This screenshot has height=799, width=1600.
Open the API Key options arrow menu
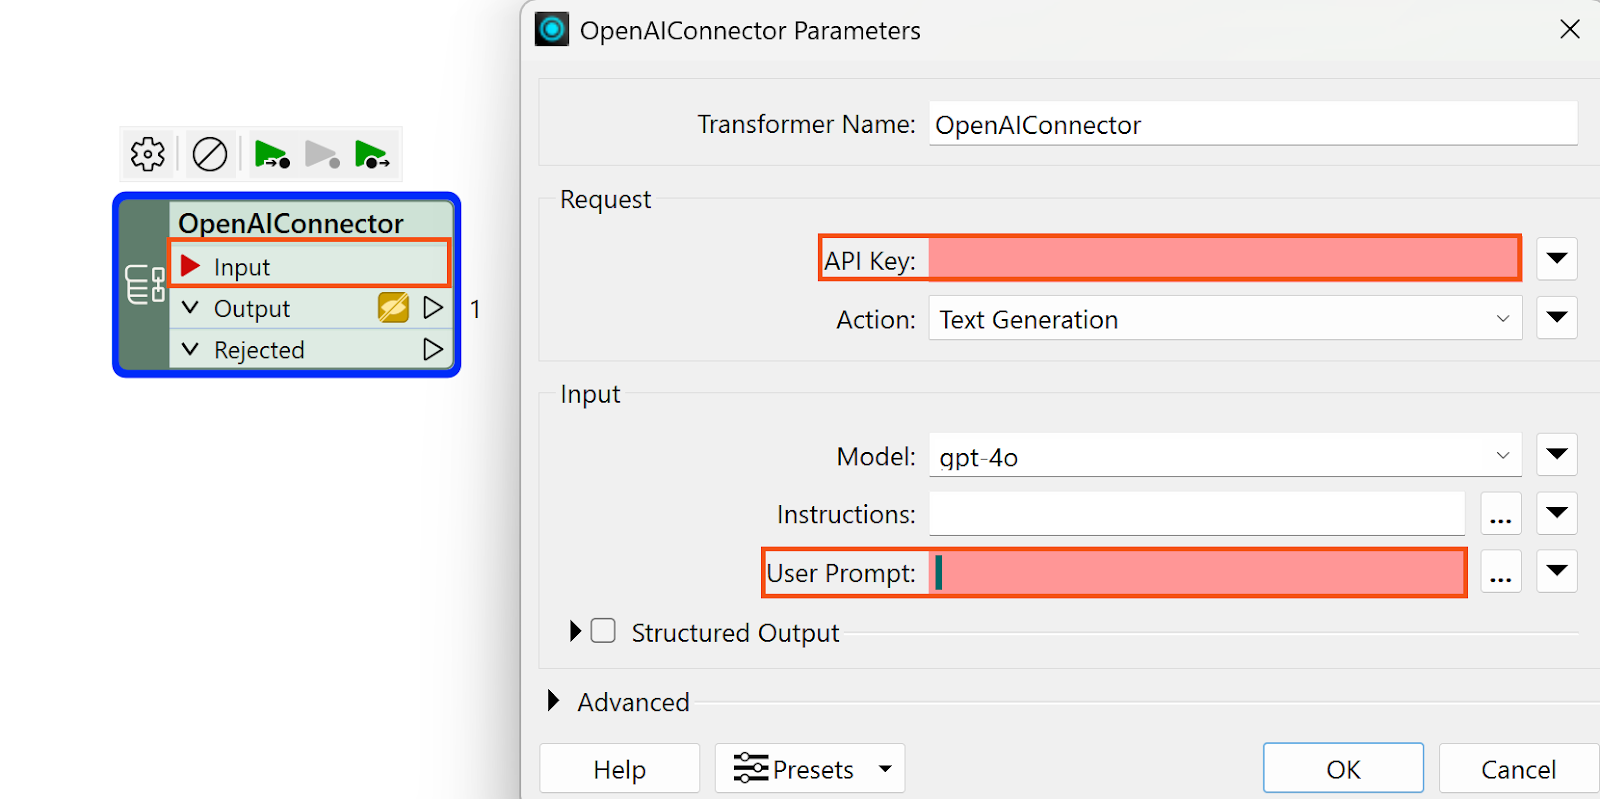(x=1557, y=258)
